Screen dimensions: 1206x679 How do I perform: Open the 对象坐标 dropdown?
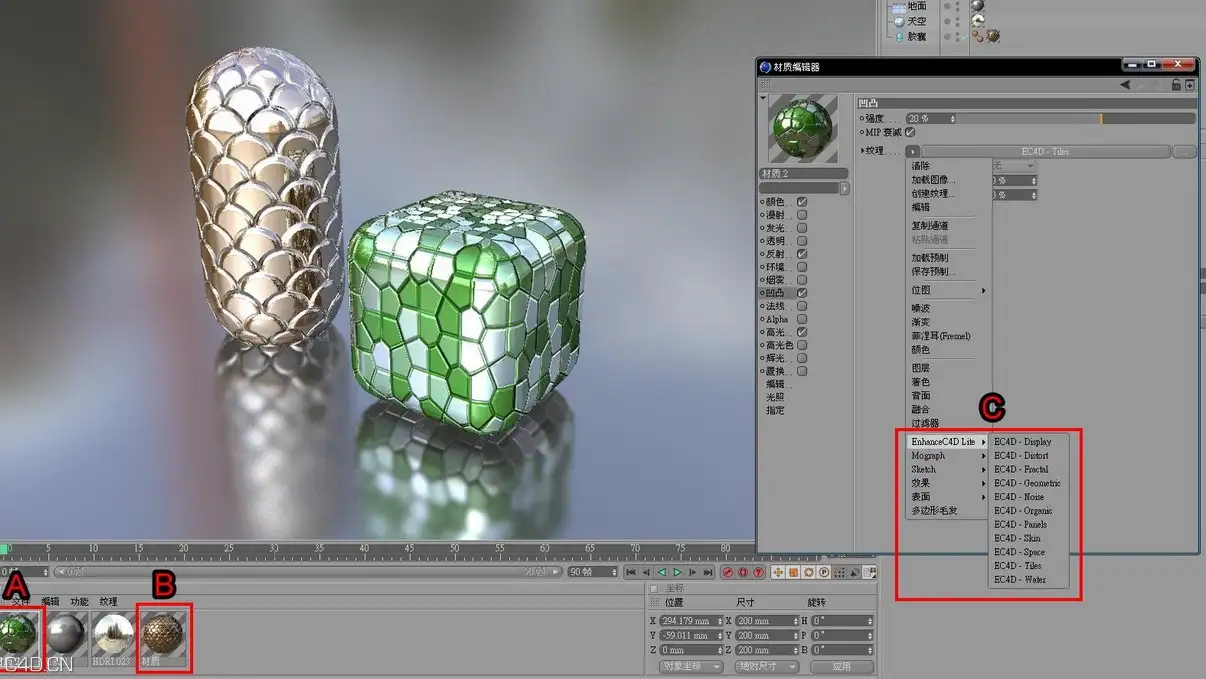click(x=691, y=666)
